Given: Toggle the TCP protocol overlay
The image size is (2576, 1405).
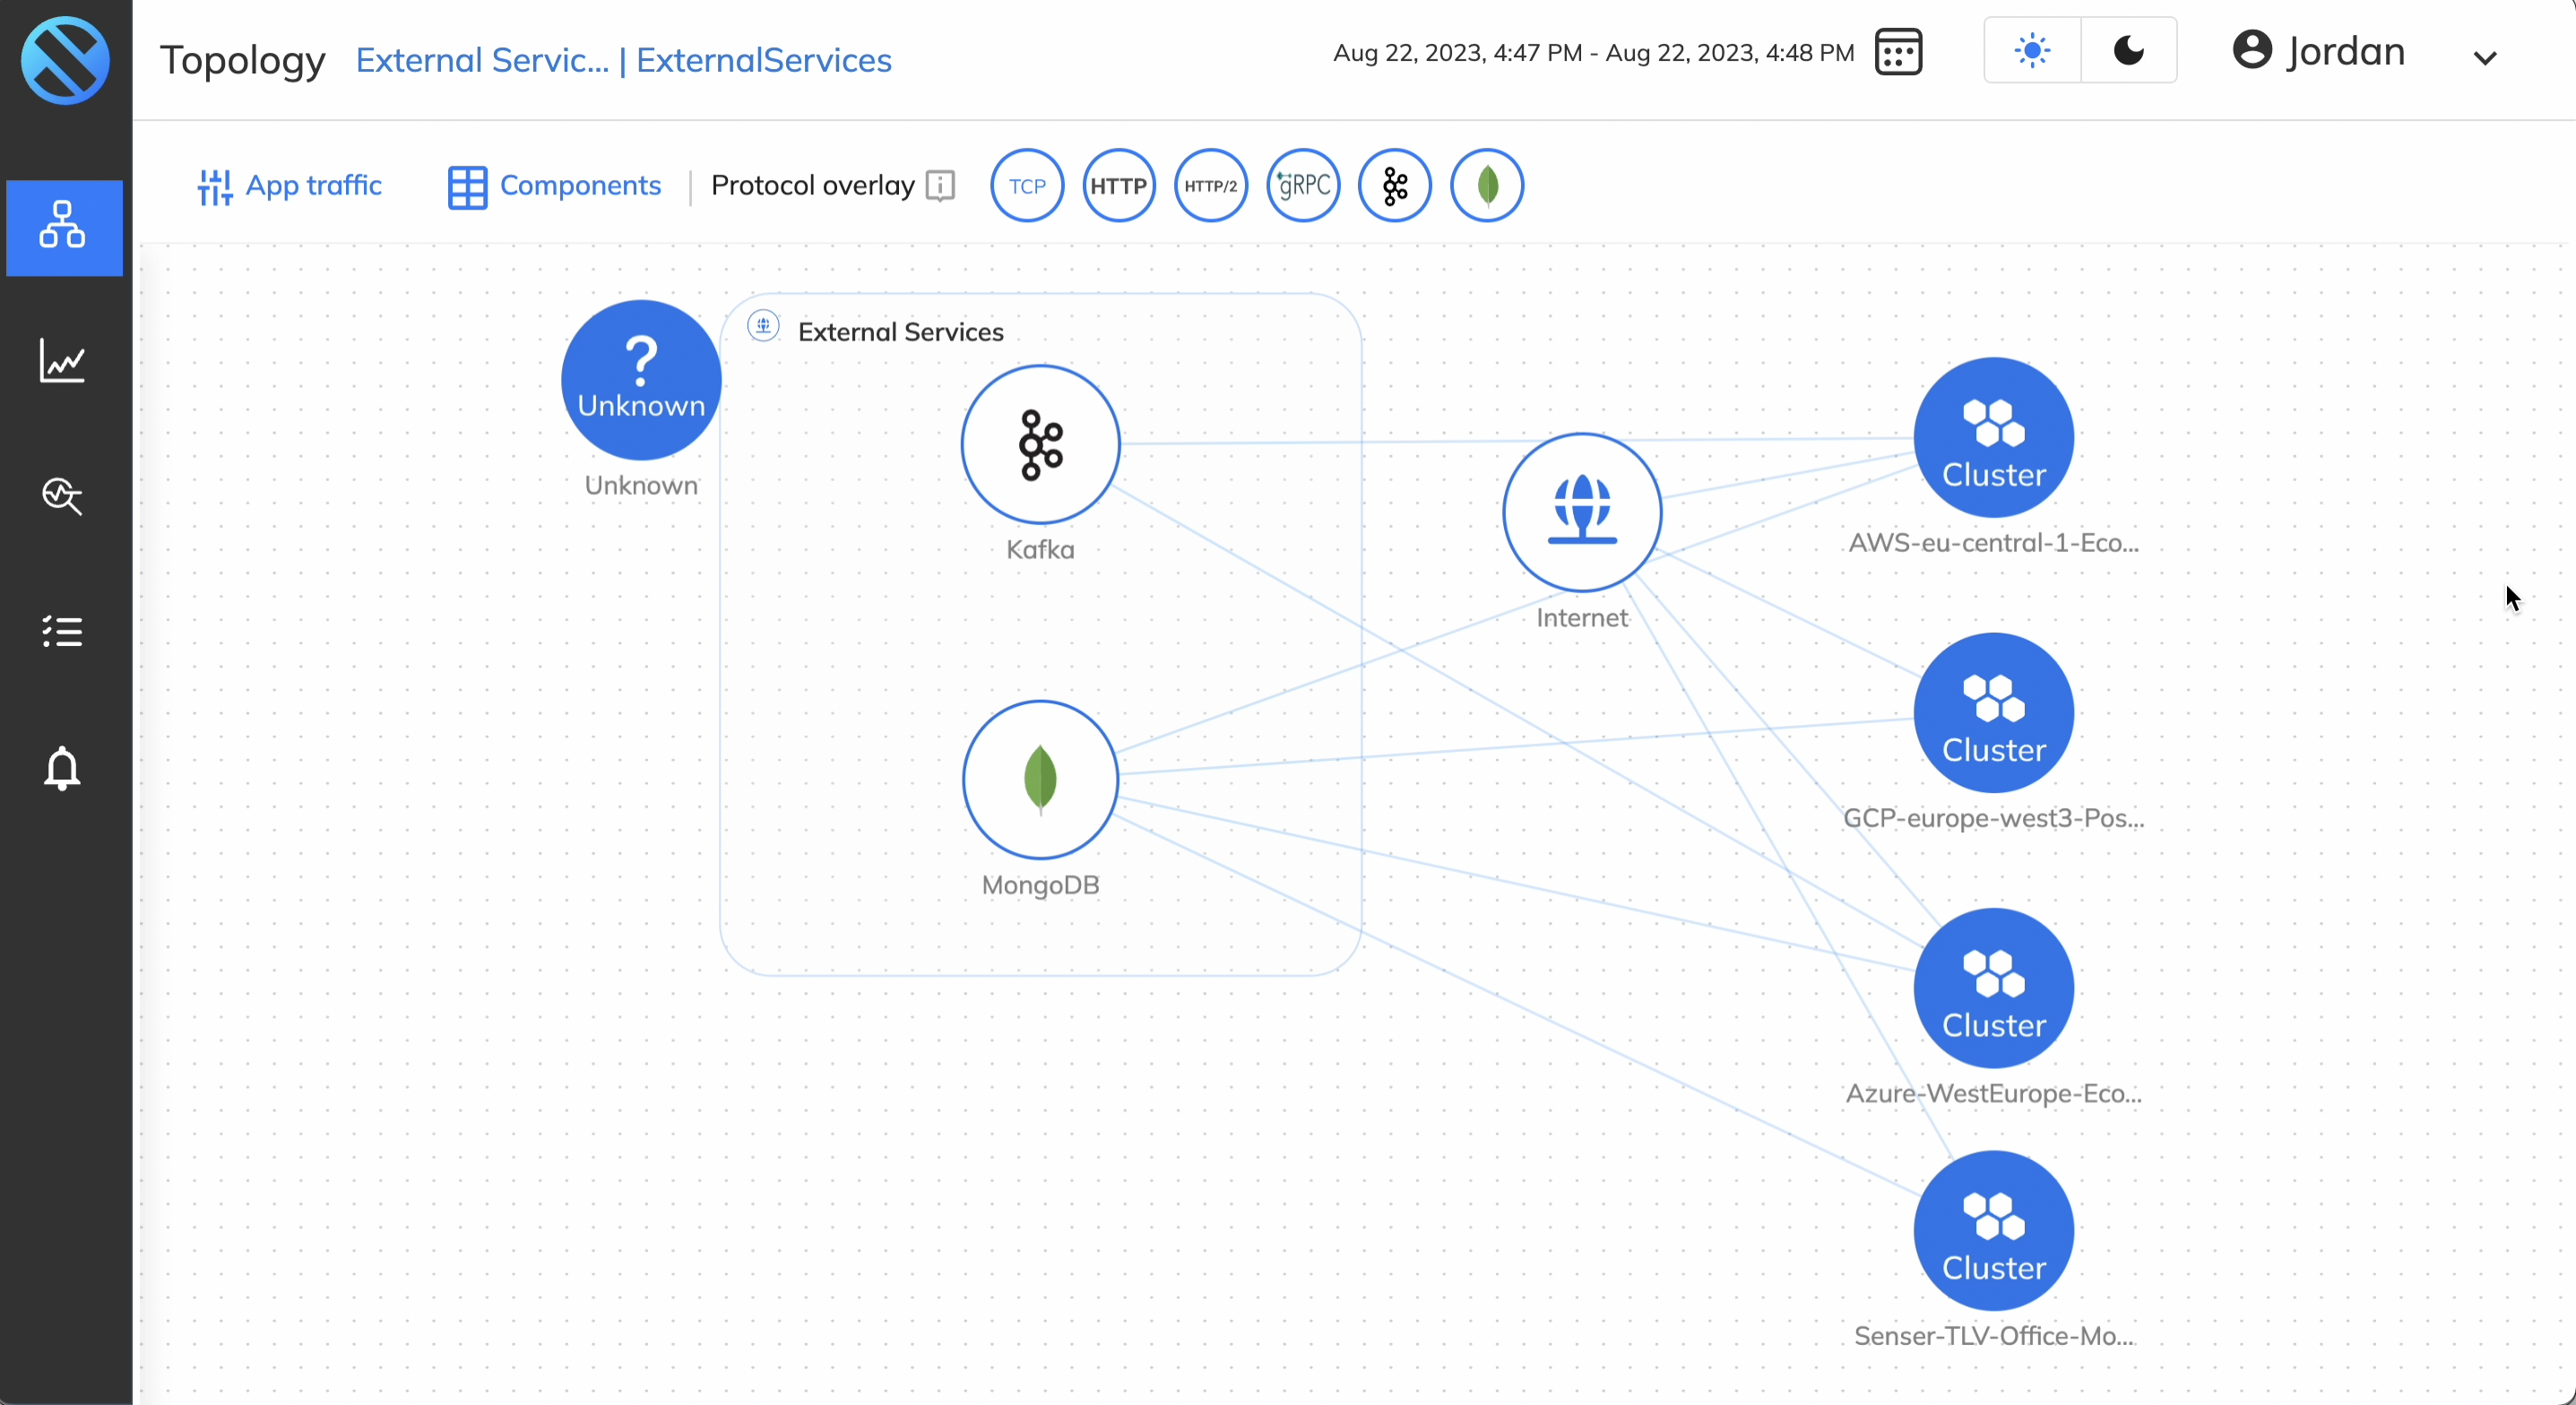Looking at the screenshot, I should pos(1027,186).
